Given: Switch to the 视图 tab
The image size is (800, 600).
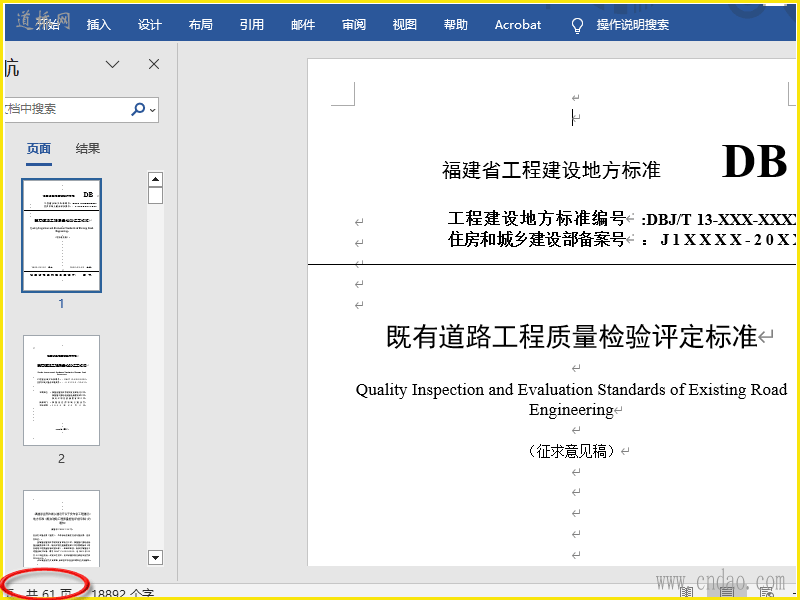Looking at the screenshot, I should 405,24.
